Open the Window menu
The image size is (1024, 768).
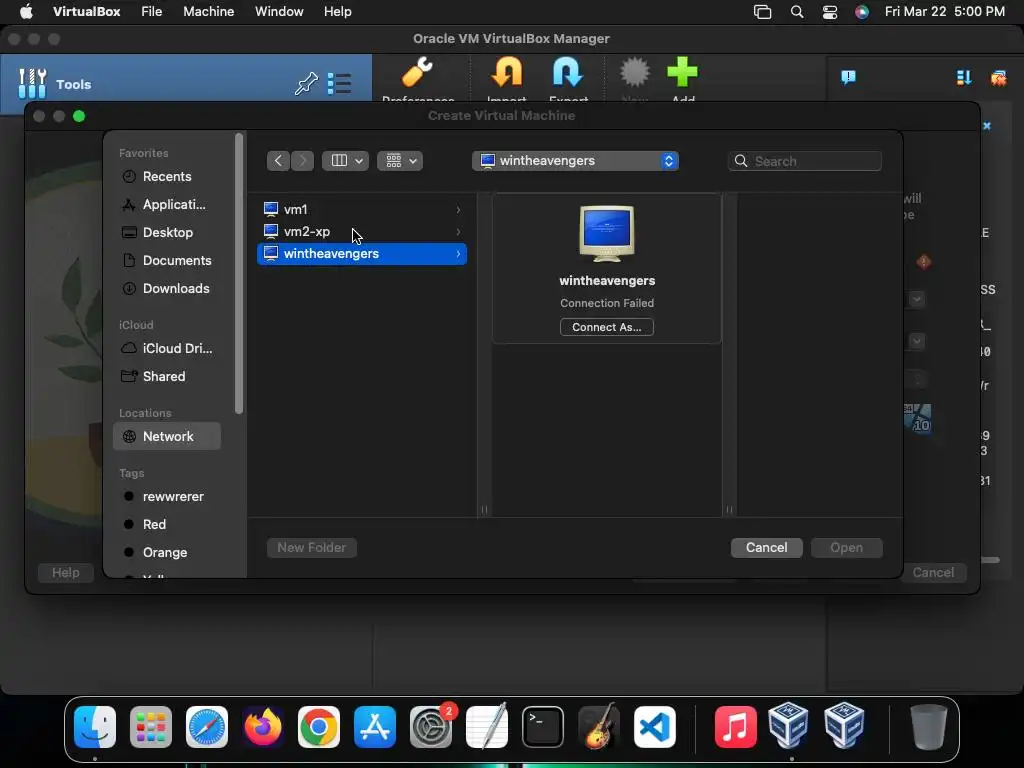(279, 12)
